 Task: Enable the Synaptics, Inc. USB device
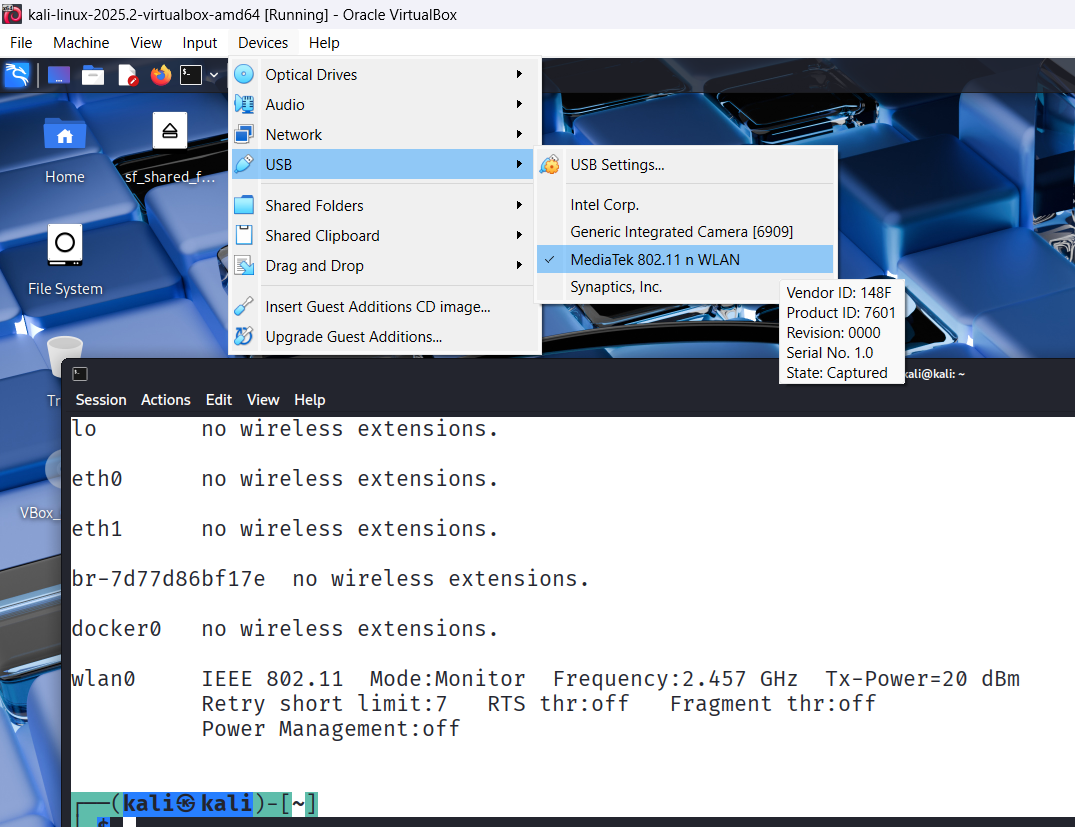pyautogui.click(x=616, y=287)
